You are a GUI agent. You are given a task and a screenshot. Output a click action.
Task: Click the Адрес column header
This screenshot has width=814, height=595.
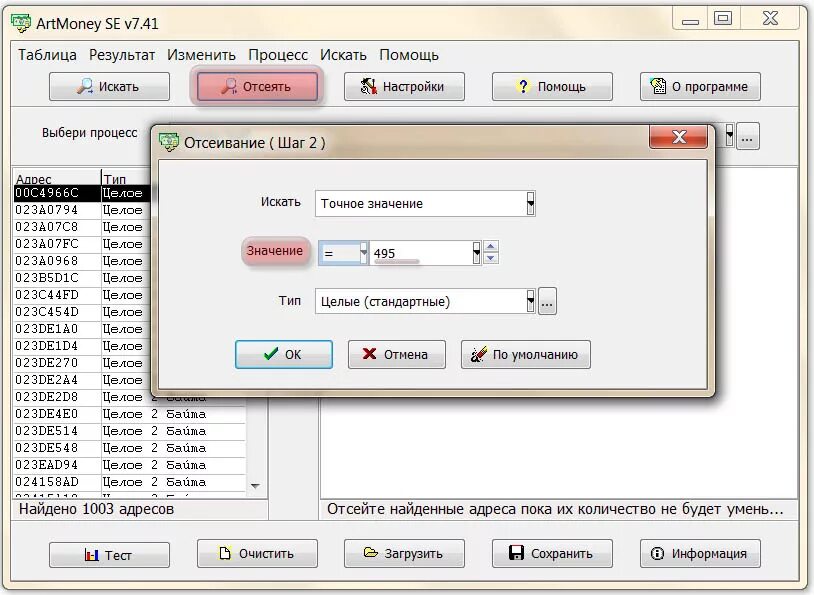coord(56,178)
